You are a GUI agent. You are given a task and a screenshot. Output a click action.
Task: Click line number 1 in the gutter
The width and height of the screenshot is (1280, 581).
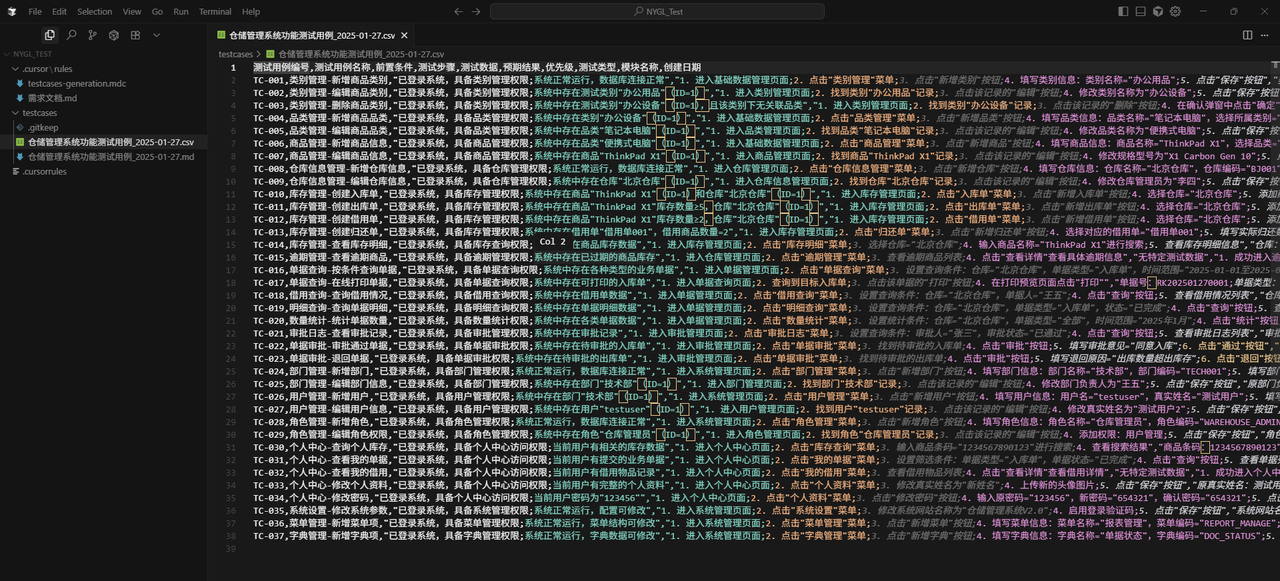234,68
